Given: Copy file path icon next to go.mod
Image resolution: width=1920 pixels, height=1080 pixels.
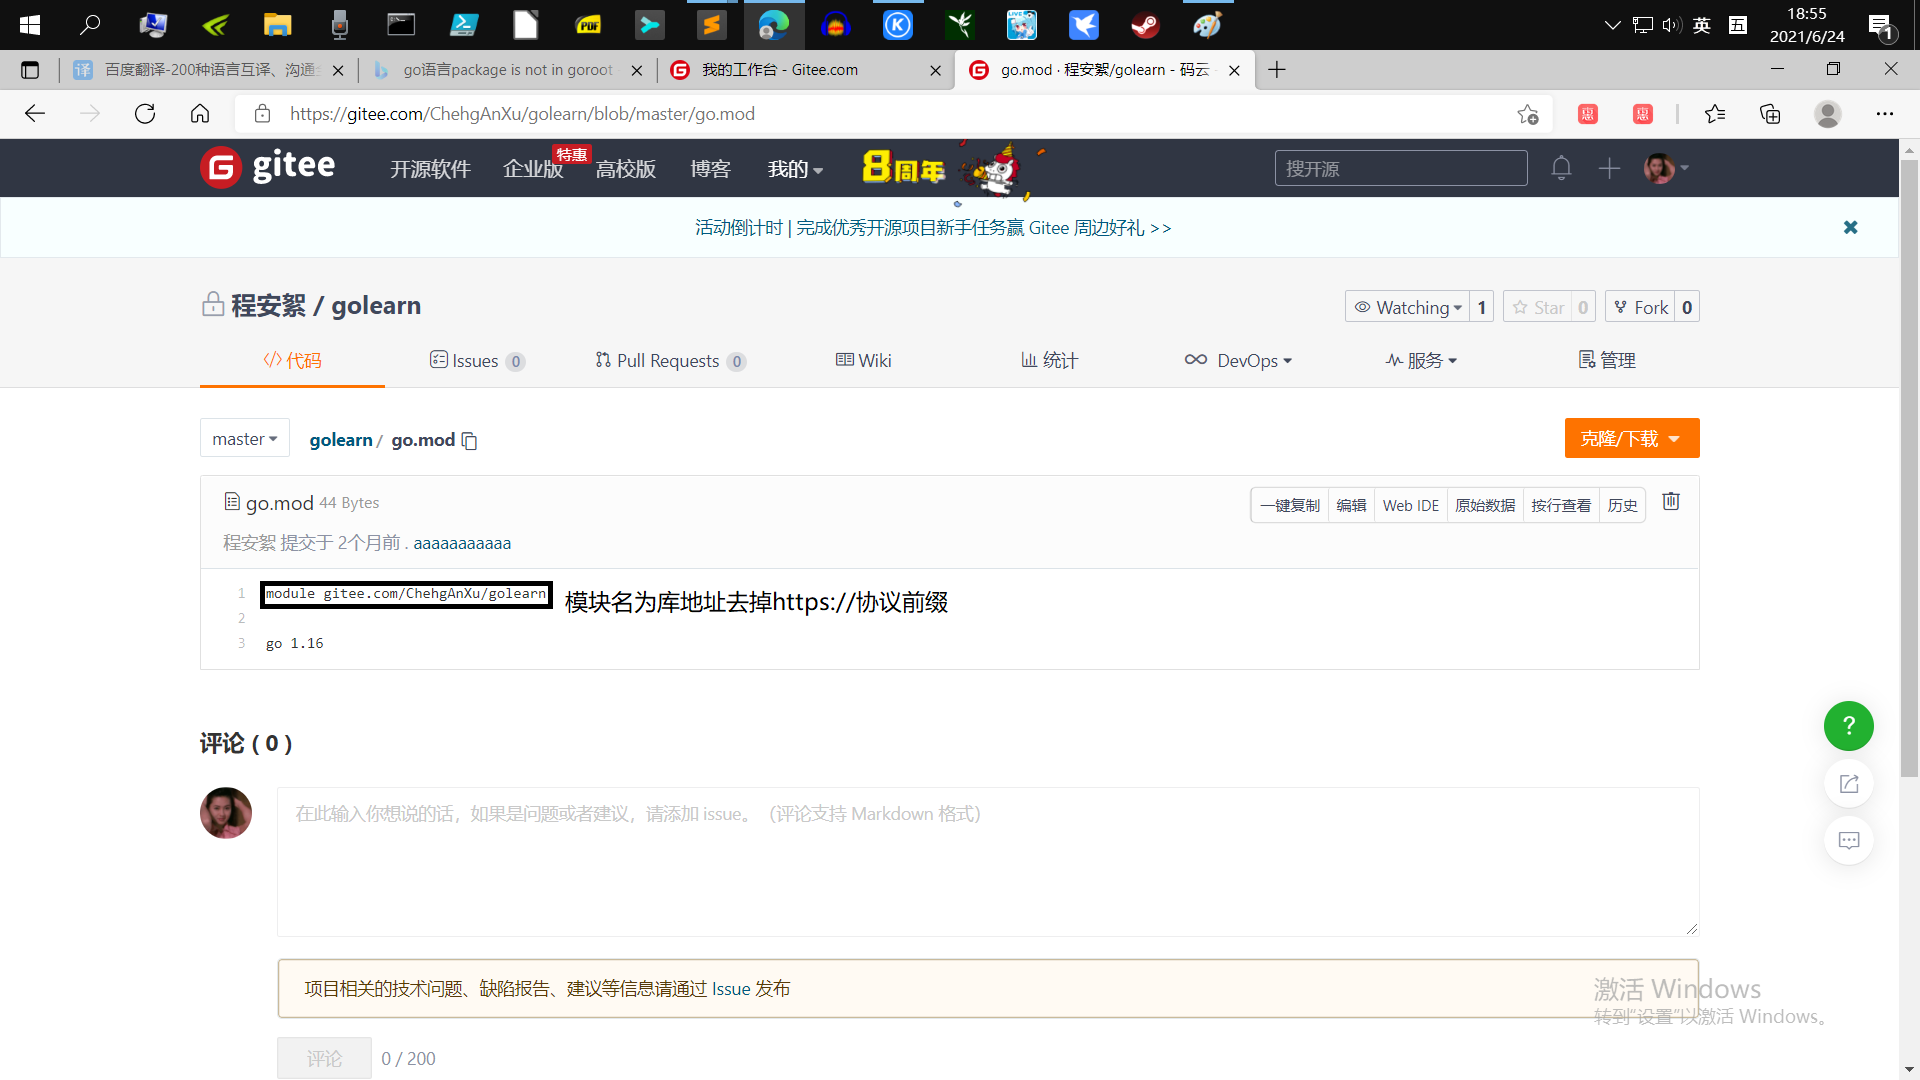Looking at the screenshot, I should (x=469, y=441).
